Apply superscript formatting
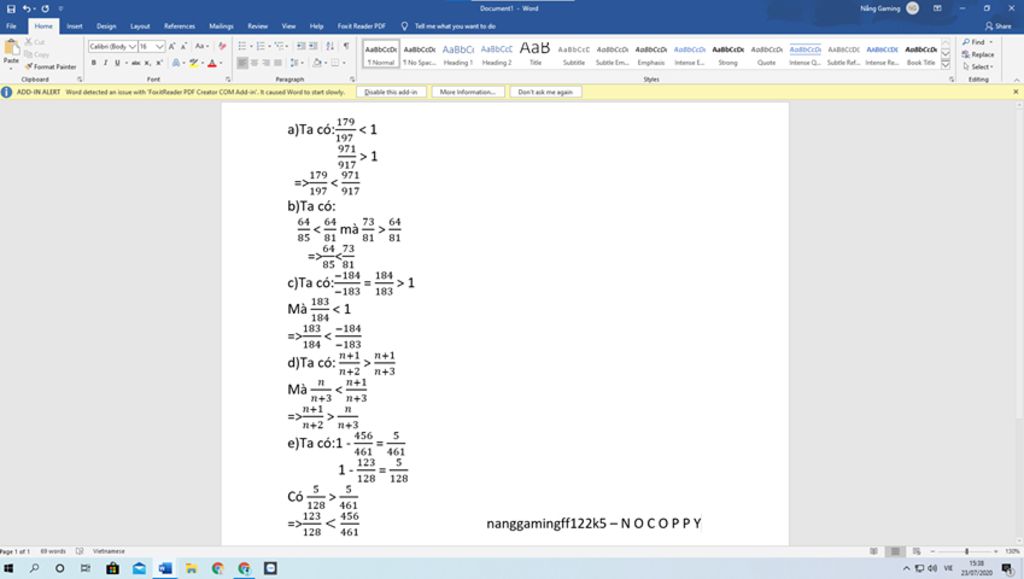The width and height of the screenshot is (1024, 579). click(159, 63)
